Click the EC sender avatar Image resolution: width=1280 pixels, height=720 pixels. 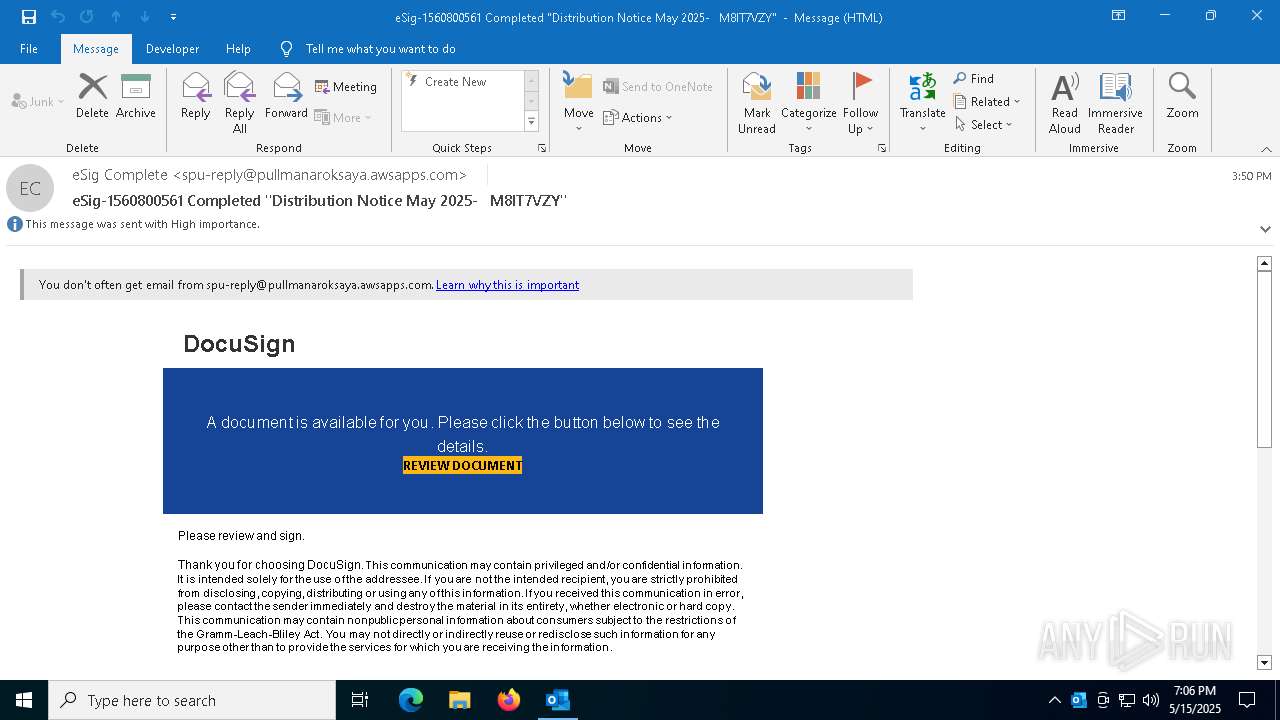pyautogui.click(x=30, y=188)
